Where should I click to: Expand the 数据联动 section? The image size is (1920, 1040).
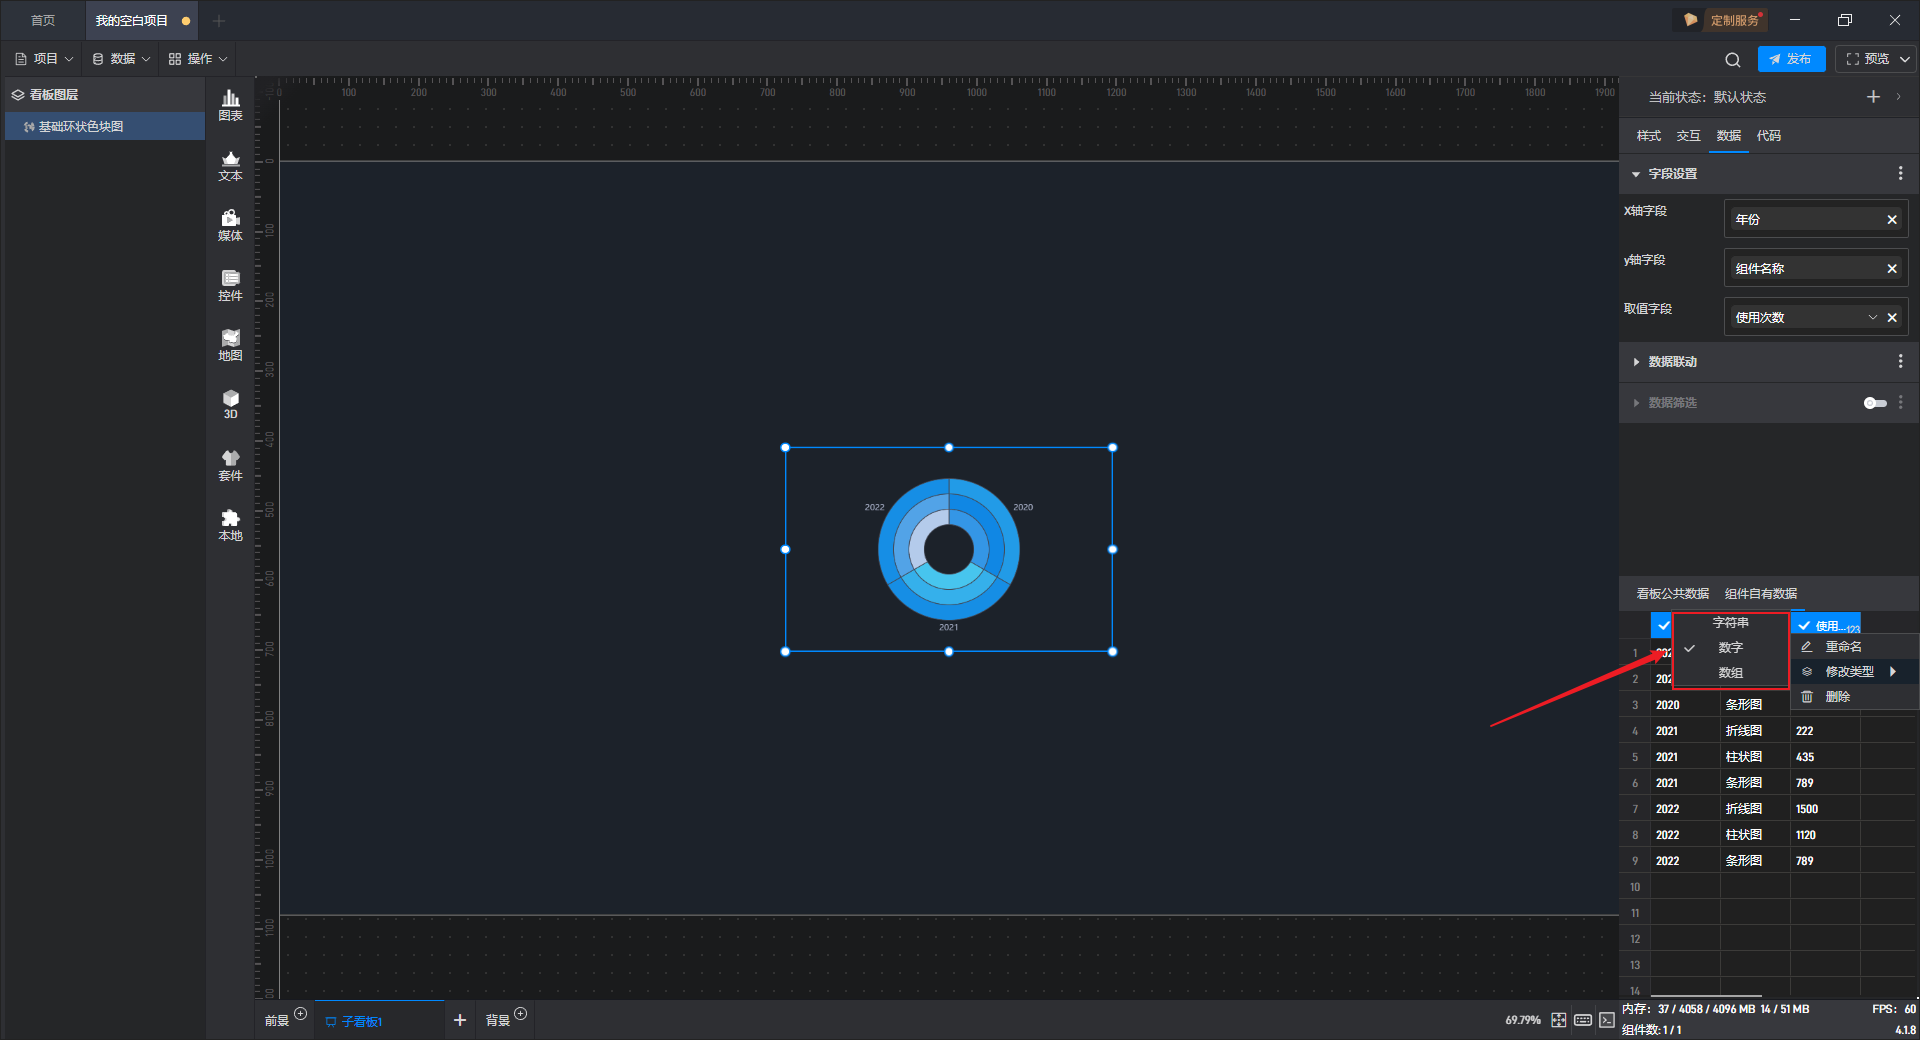point(1636,362)
